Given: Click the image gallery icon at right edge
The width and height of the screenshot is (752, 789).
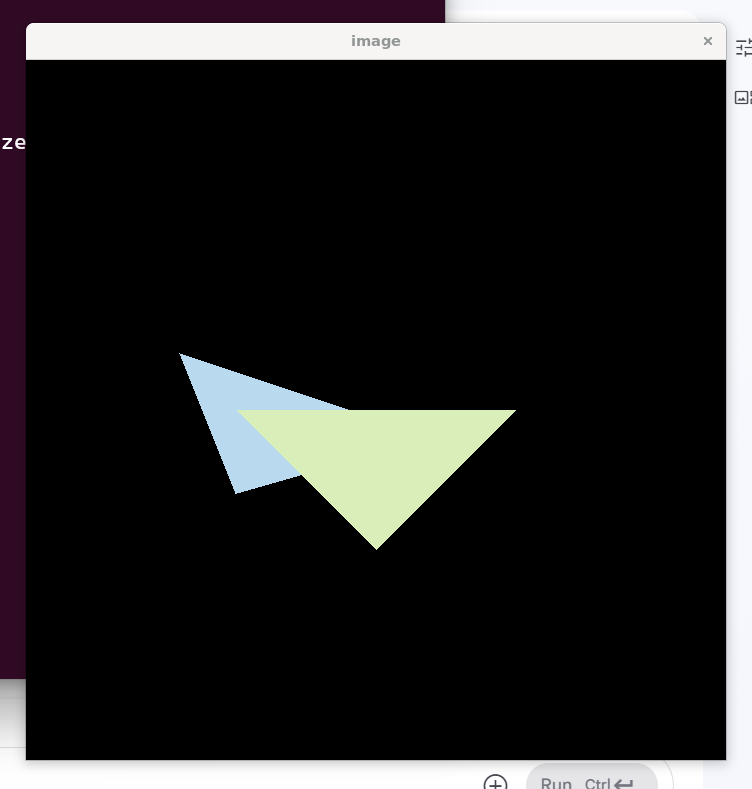Looking at the screenshot, I should [x=743, y=98].
